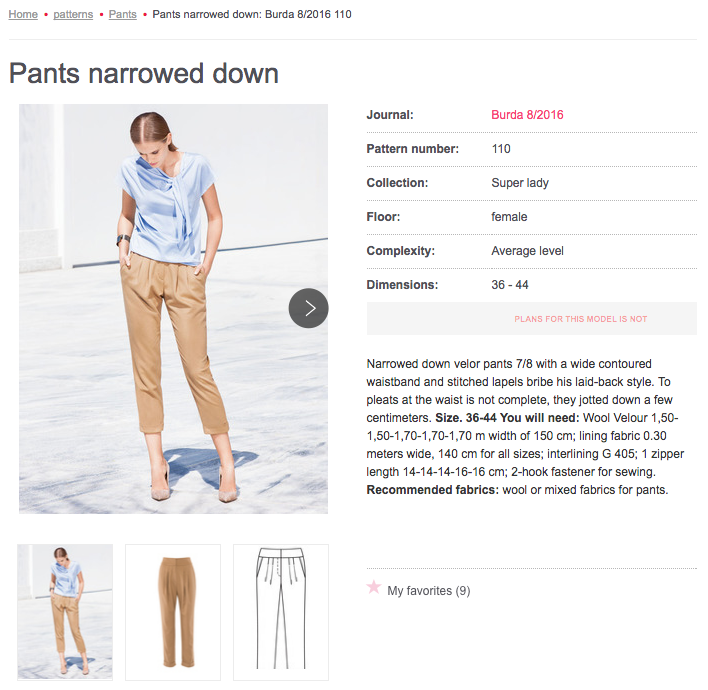Select the tan pants product thumbnail
This screenshot has height=690, width=708.
point(173,612)
